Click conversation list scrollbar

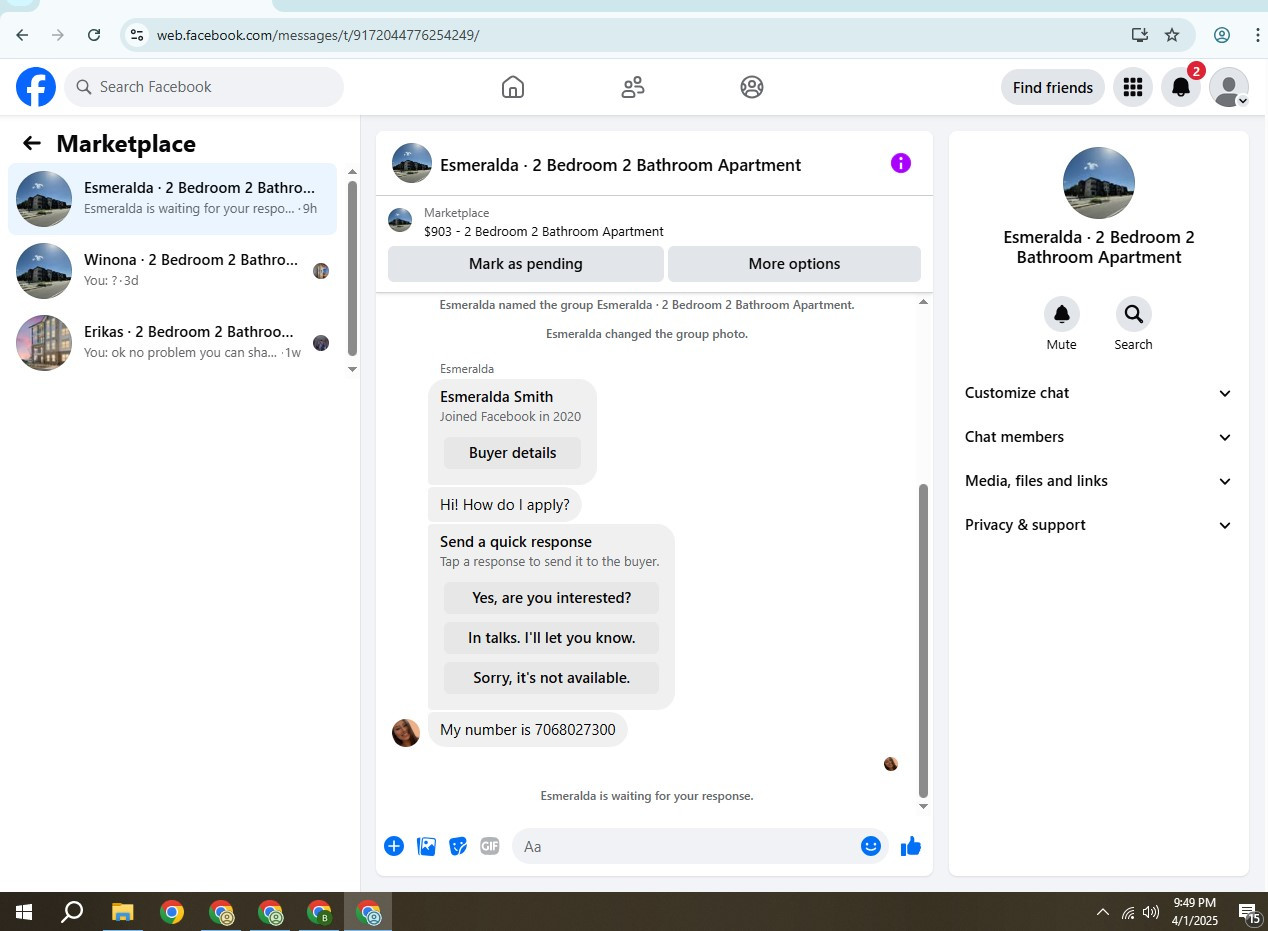pyautogui.click(x=352, y=268)
